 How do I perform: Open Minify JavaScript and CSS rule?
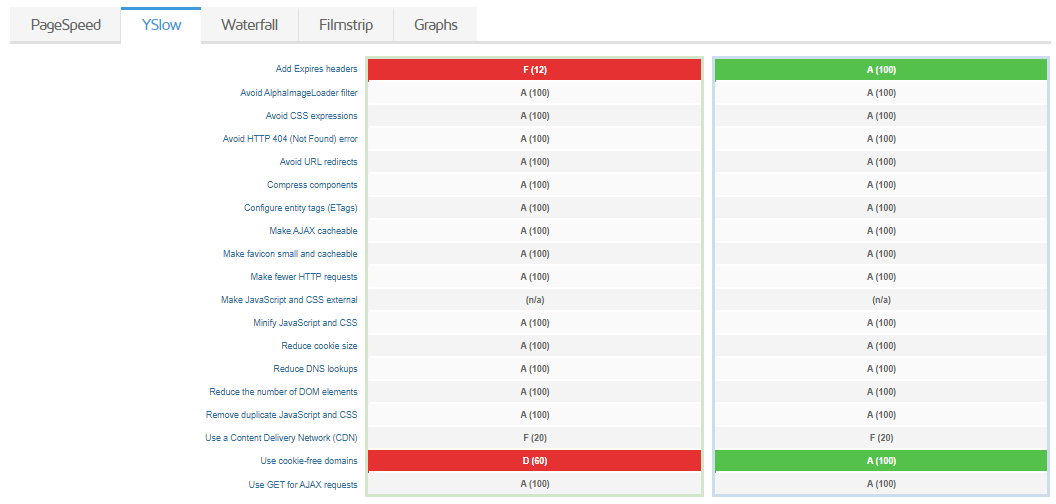[x=305, y=323]
